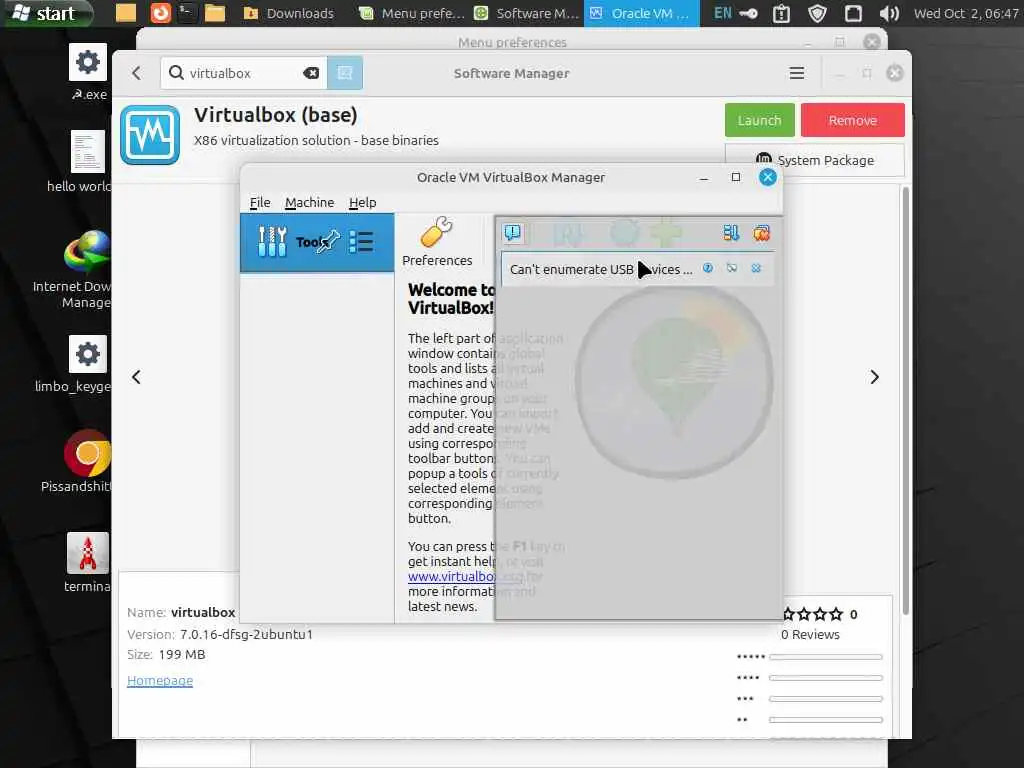This screenshot has width=1024, height=768.
Task: Click the System Package label
Action: click(x=825, y=160)
